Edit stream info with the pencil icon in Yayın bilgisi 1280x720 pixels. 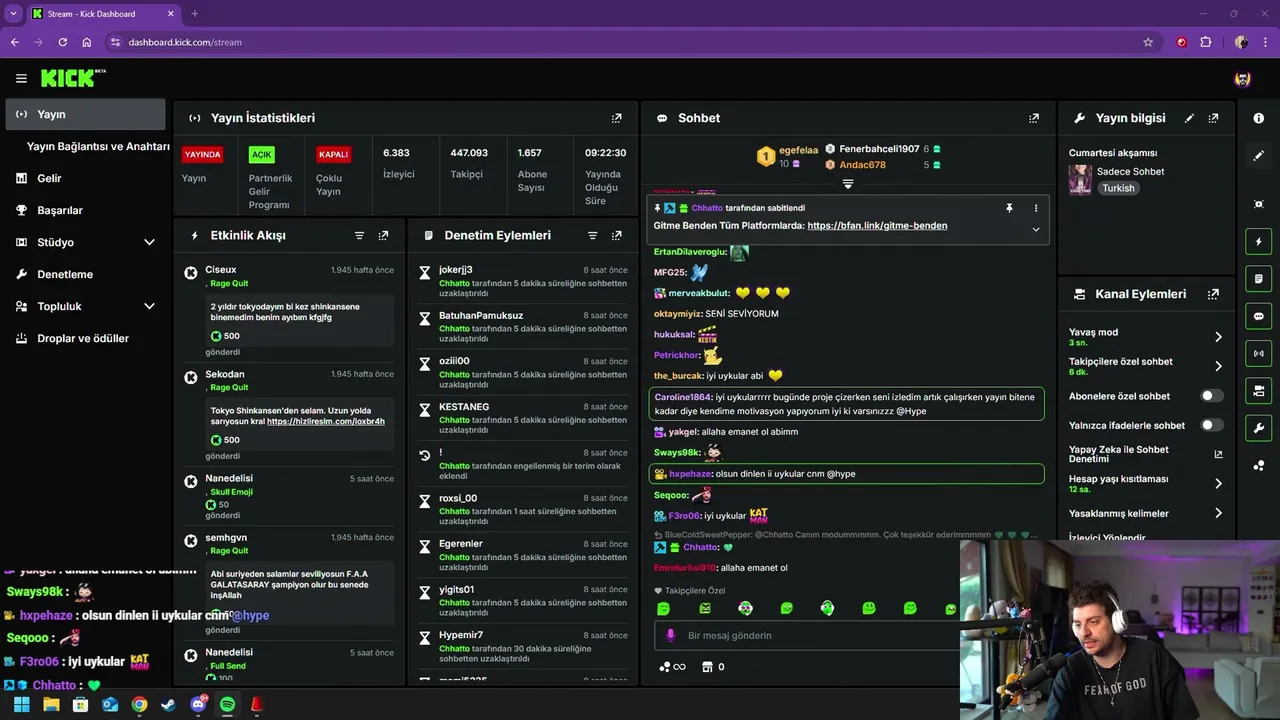1189,118
